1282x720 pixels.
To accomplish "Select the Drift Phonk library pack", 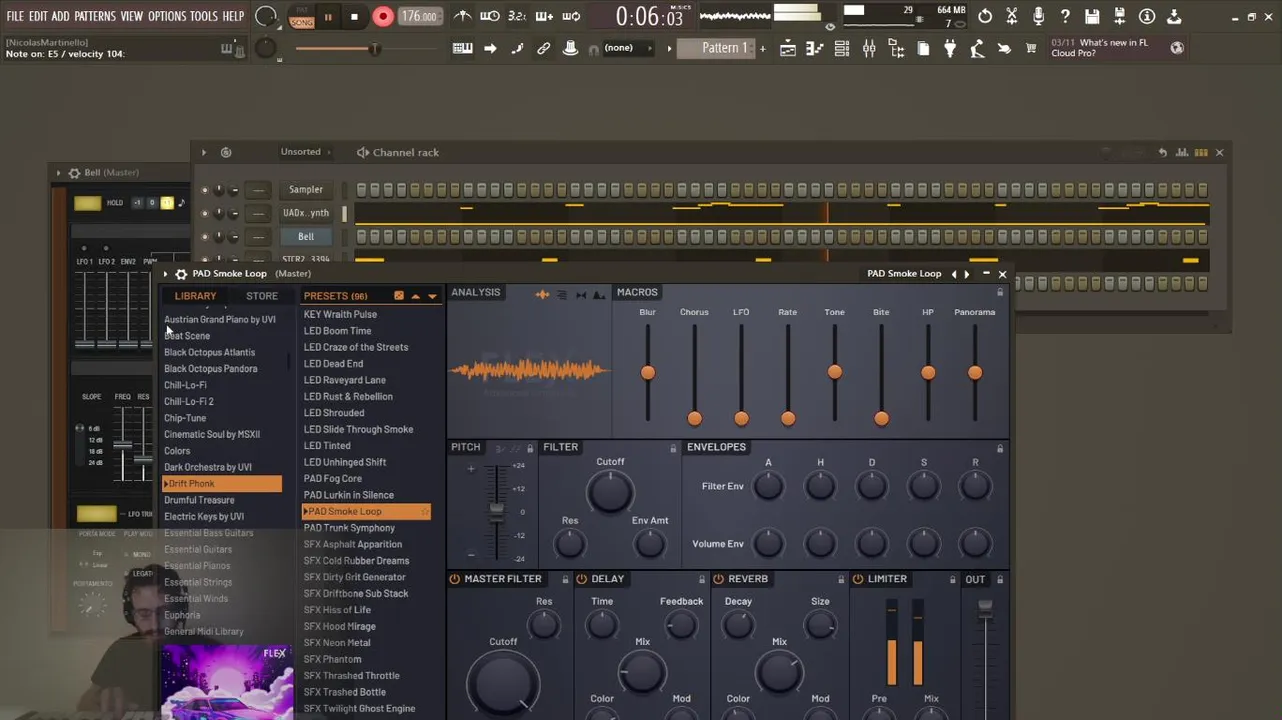I will coord(222,484).
